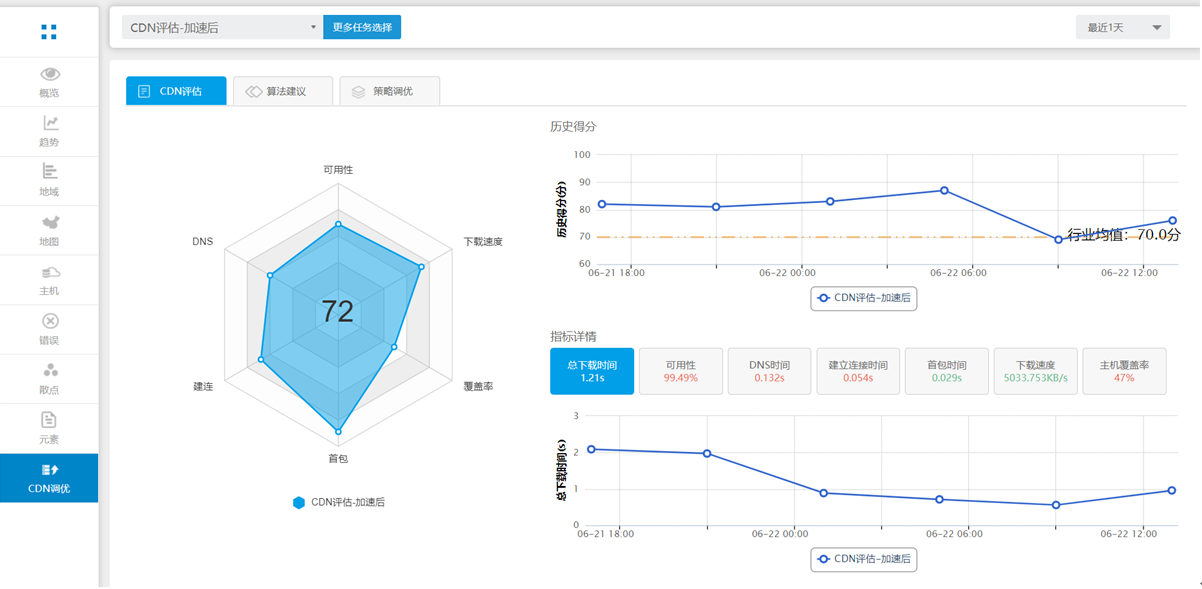Viewport: 1202px width, 589px height.
Task: Open the 概览 overview eye icon
Action: 50,74
